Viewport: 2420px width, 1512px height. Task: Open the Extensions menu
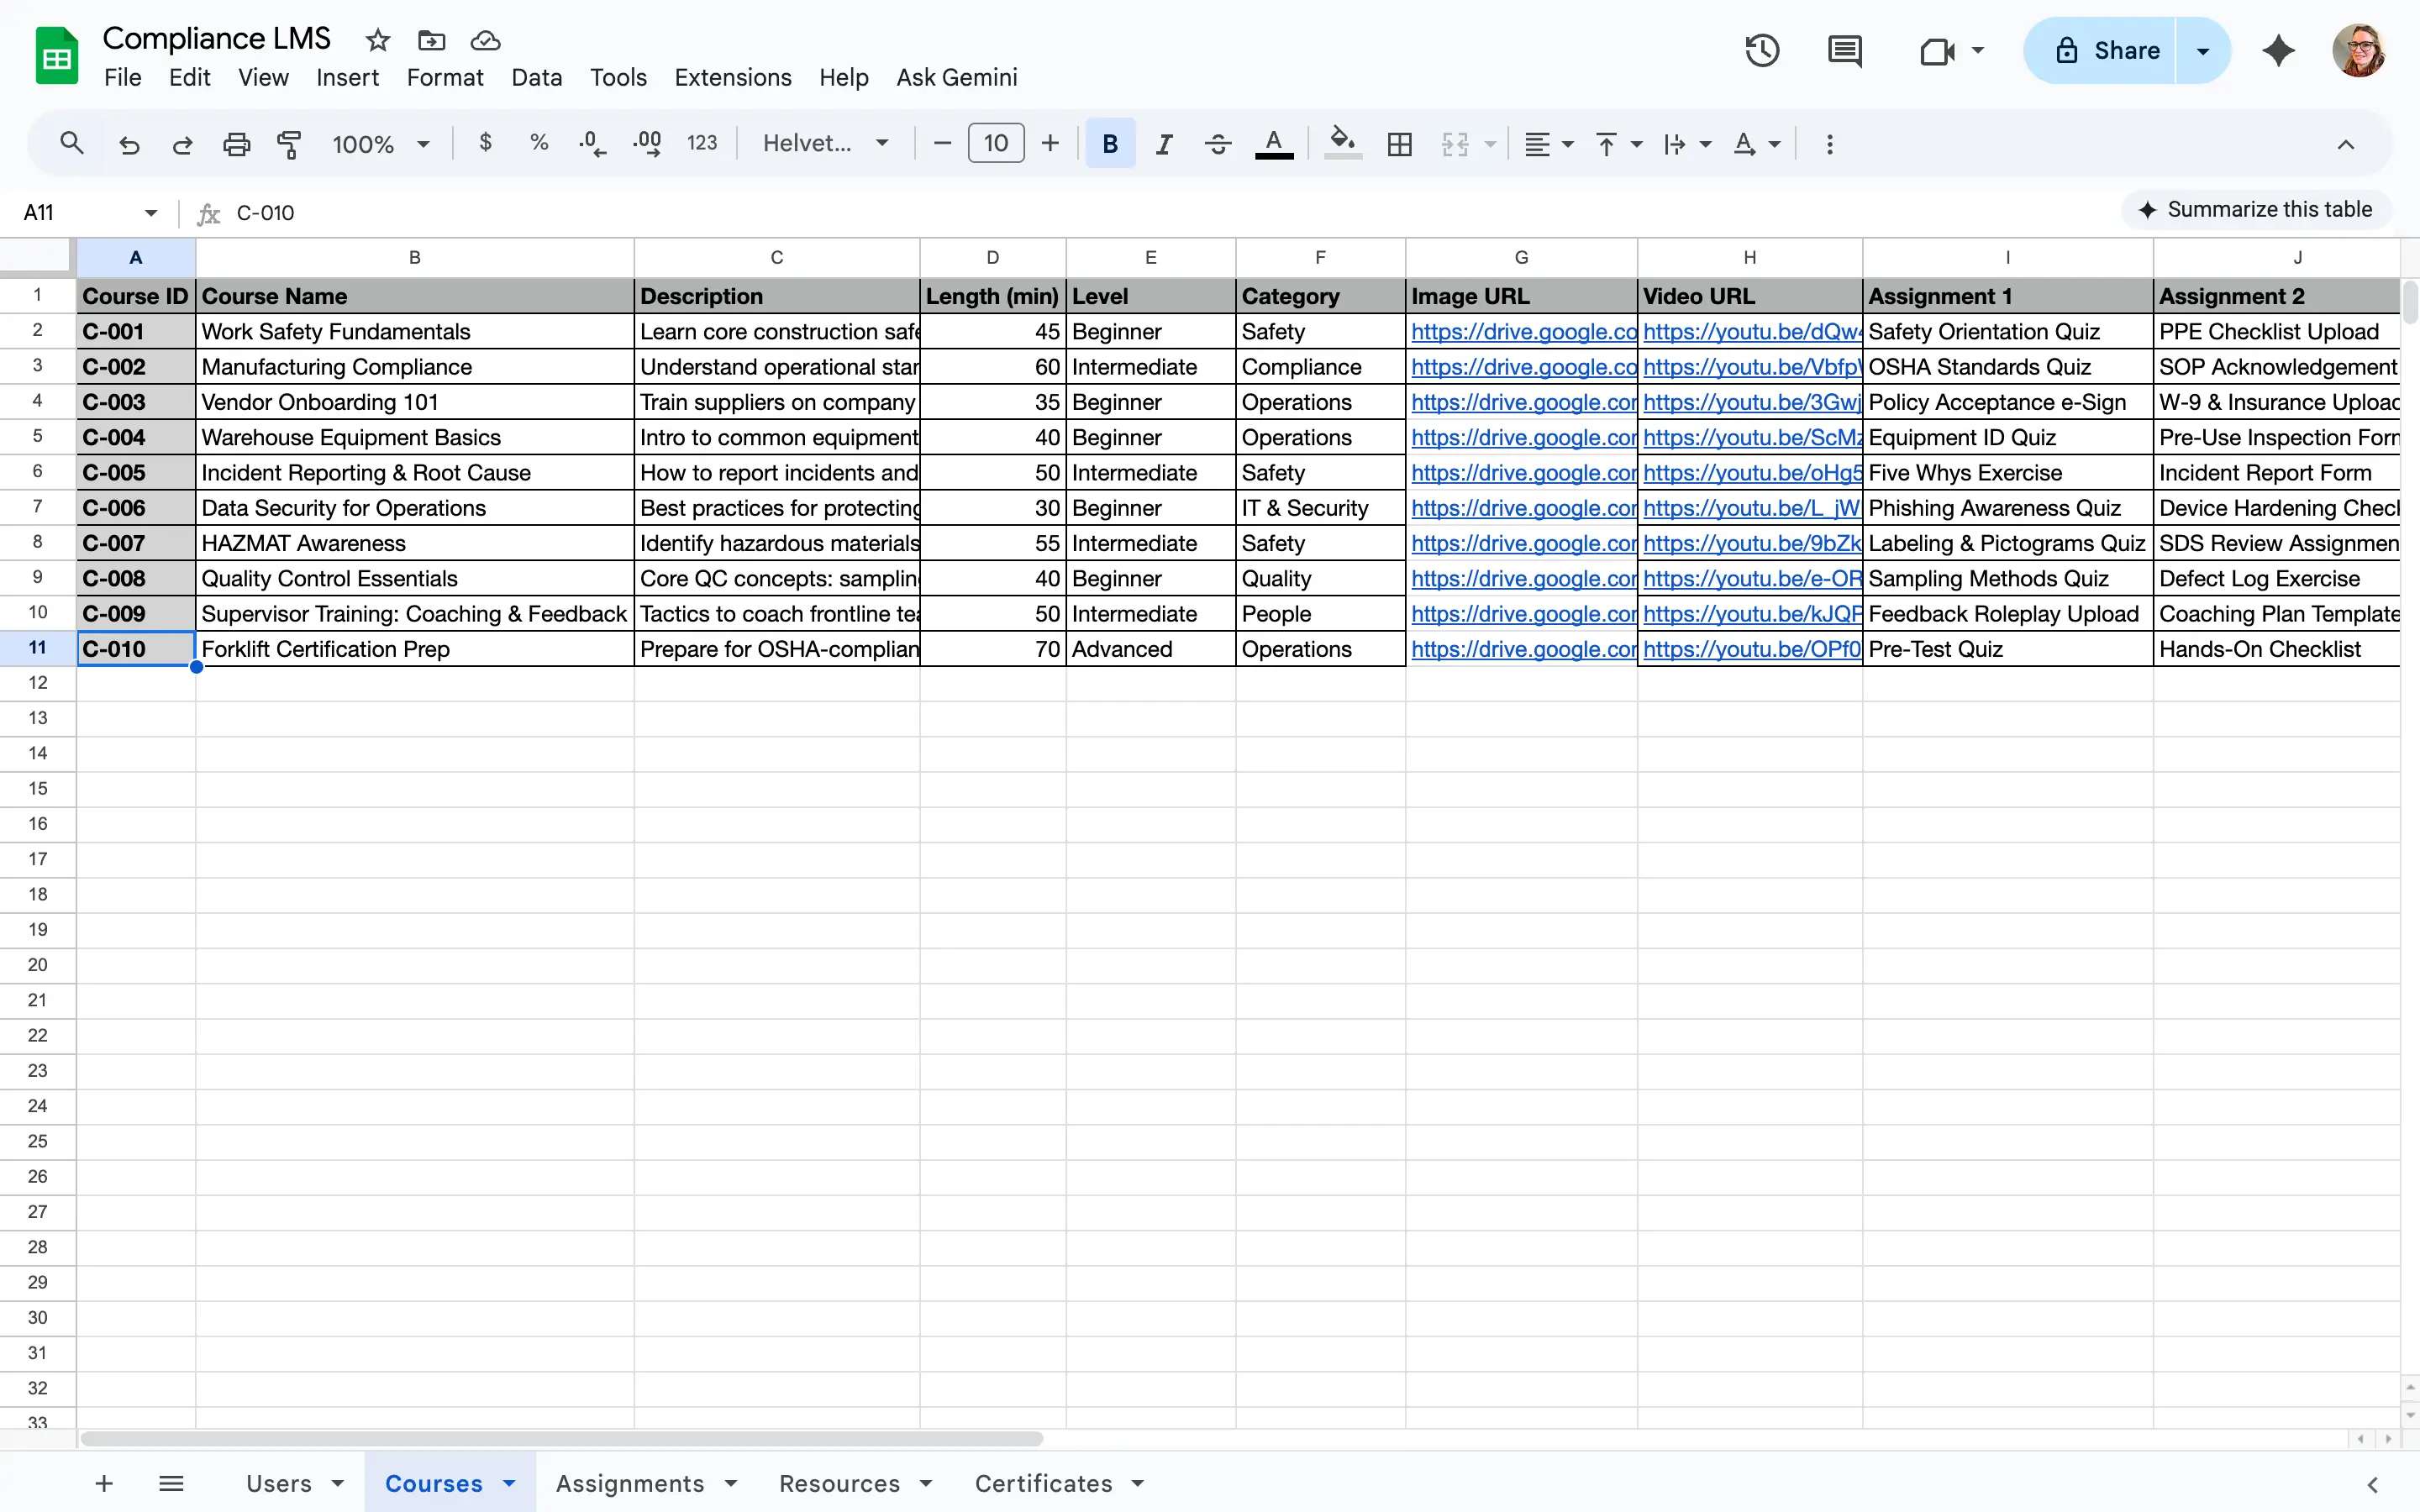(x=732, y=77)
